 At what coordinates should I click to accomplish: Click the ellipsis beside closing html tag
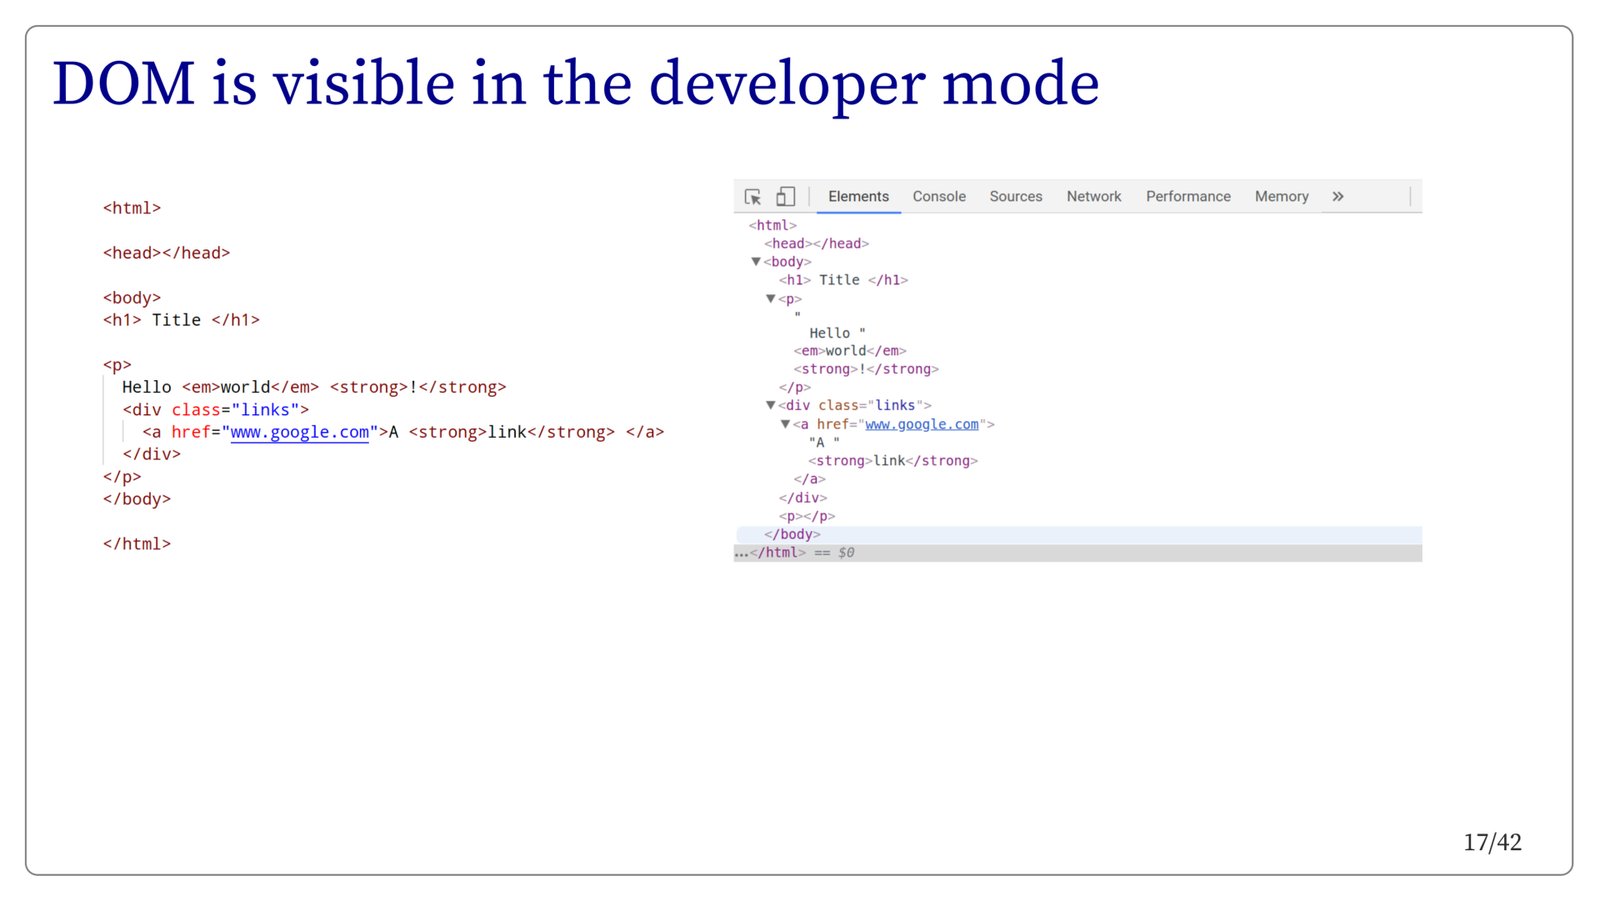tap(741, 553)
